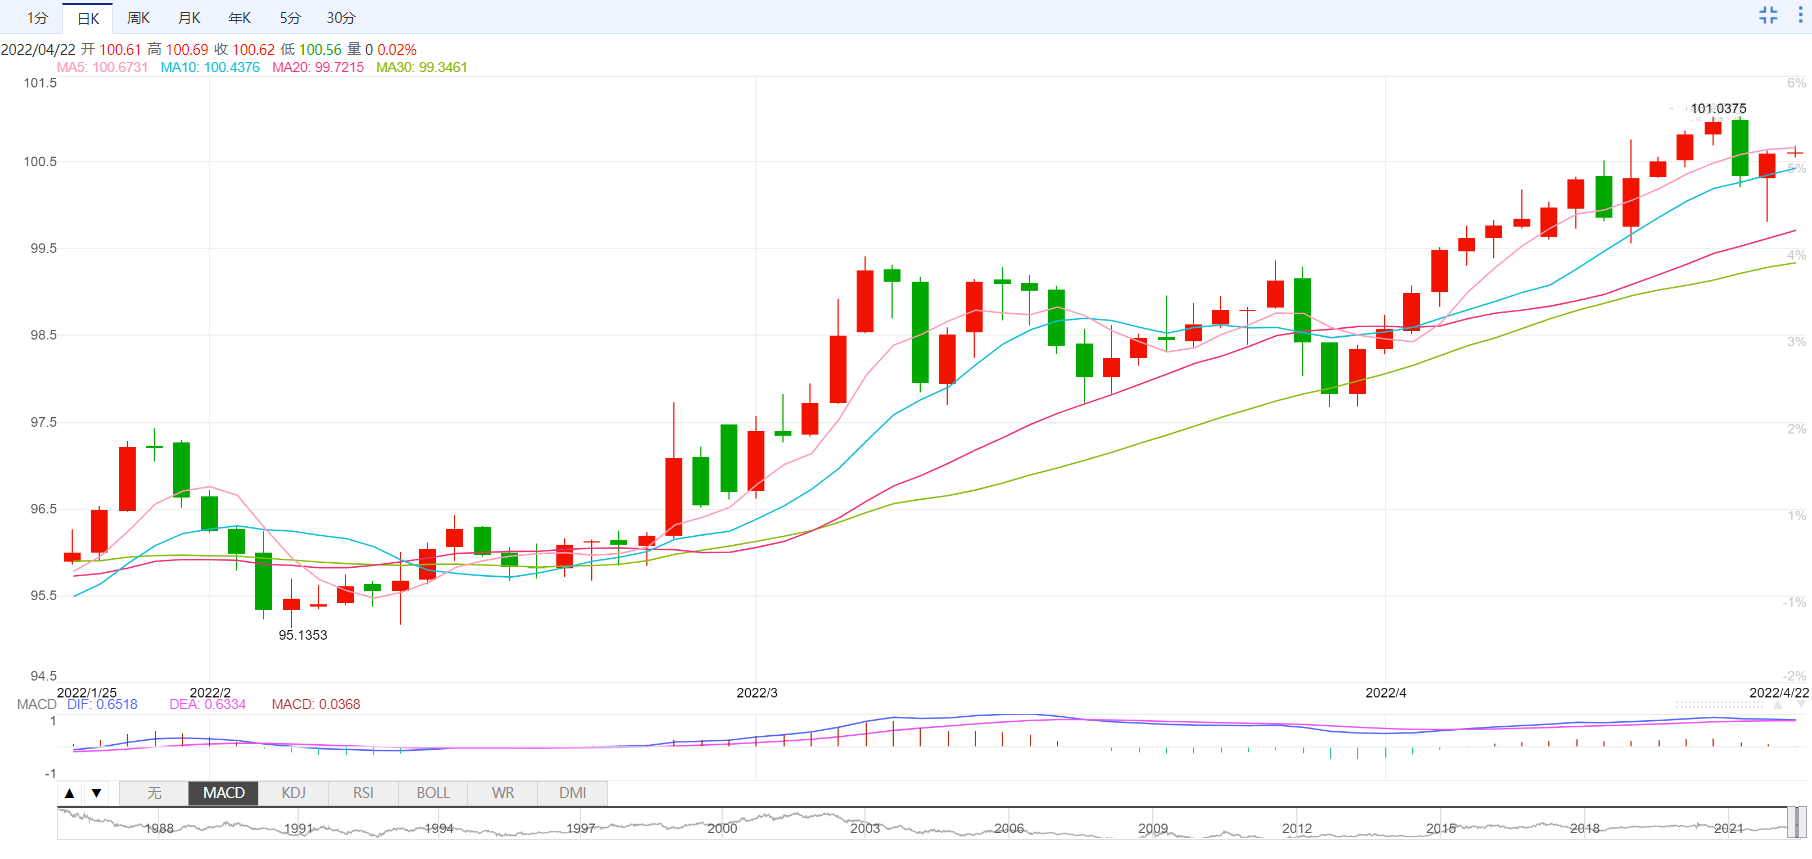Screen dimensions: 1812x859
Task: Click the gray down arrow below 2022/4/22
Action: click(x=1801, y=705)
